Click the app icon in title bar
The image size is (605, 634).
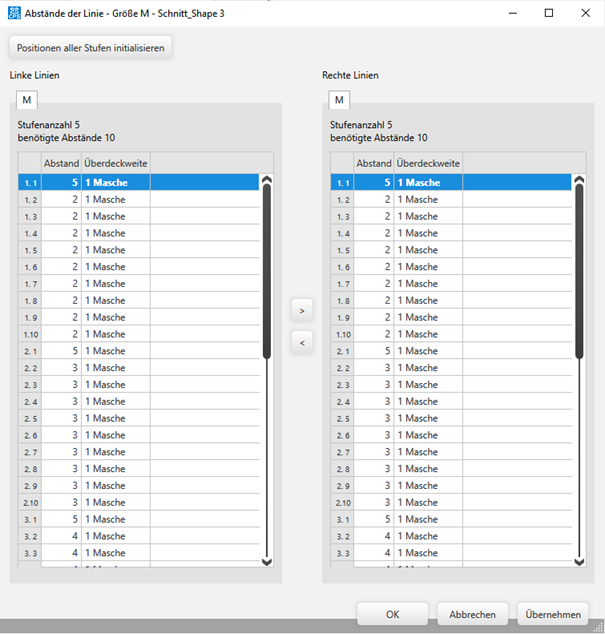pos(12,13)
